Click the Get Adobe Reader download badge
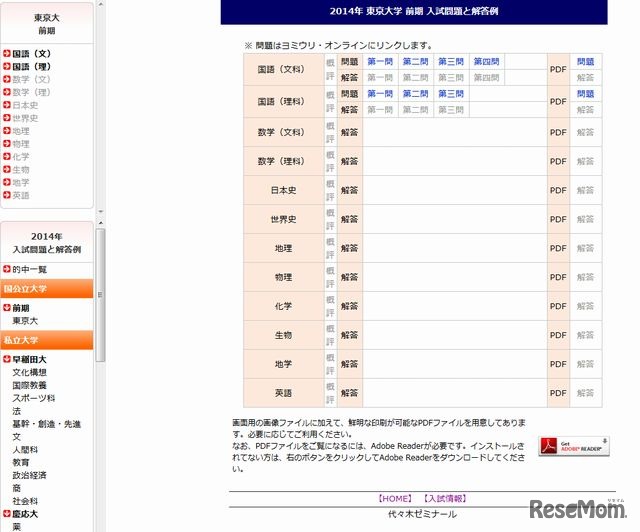Image resolution: width=640 pixels, height=532 pixels. click(573, 446)
